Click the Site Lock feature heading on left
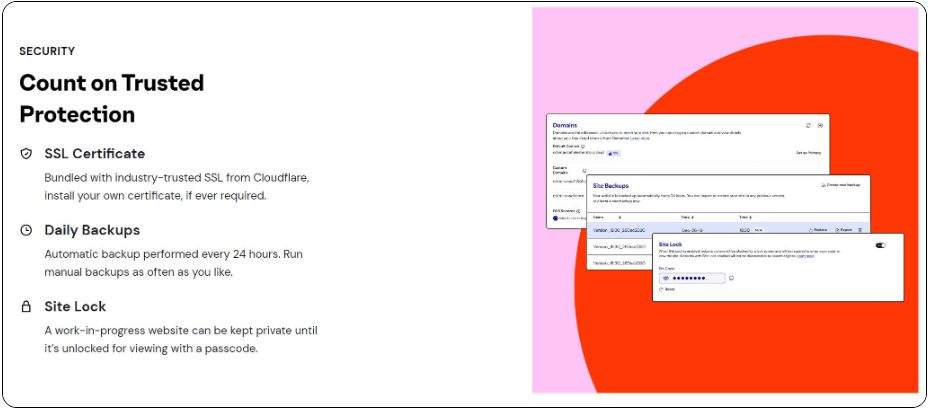The height and width of the screenshot is (409, 928). coord(75,307)
